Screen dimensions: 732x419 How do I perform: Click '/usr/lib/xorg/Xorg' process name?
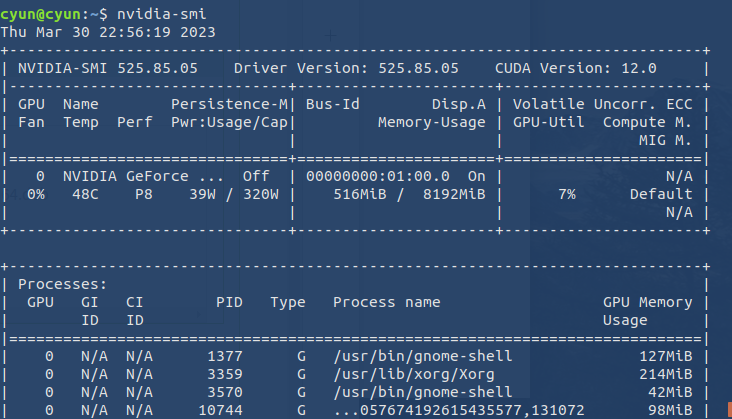414,374
